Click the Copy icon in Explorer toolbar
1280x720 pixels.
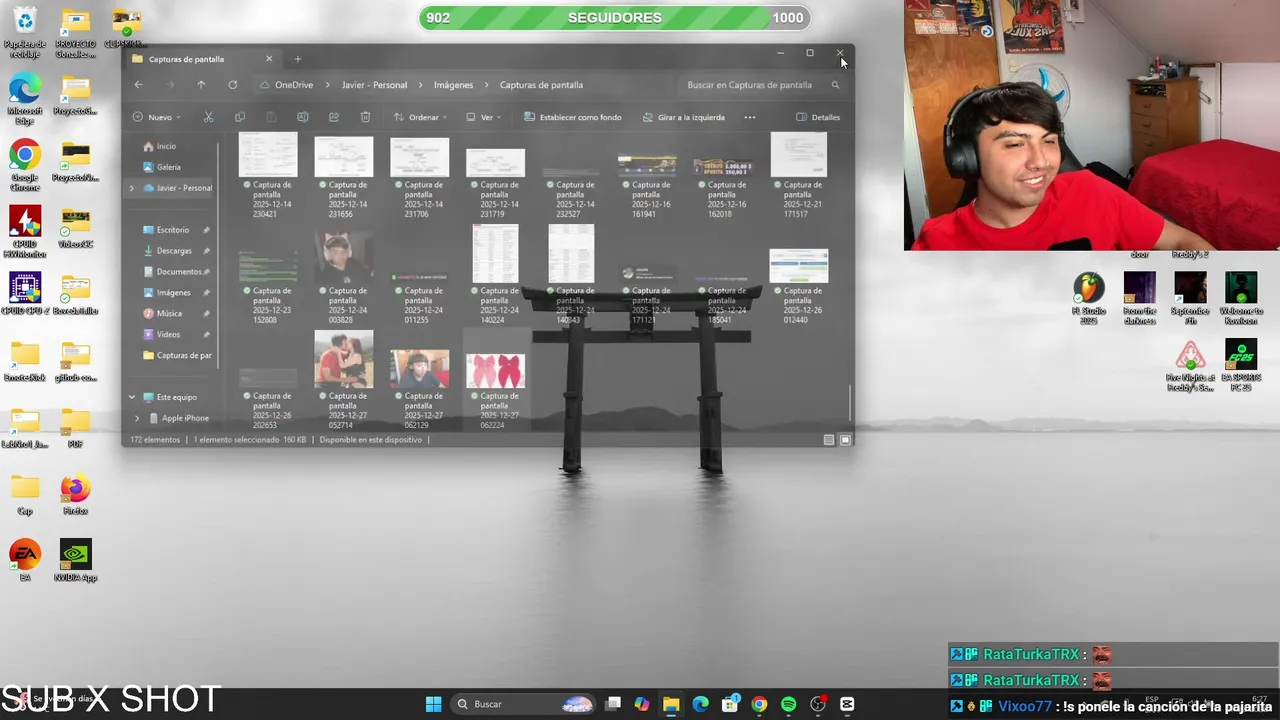click(x=240, y=117)
